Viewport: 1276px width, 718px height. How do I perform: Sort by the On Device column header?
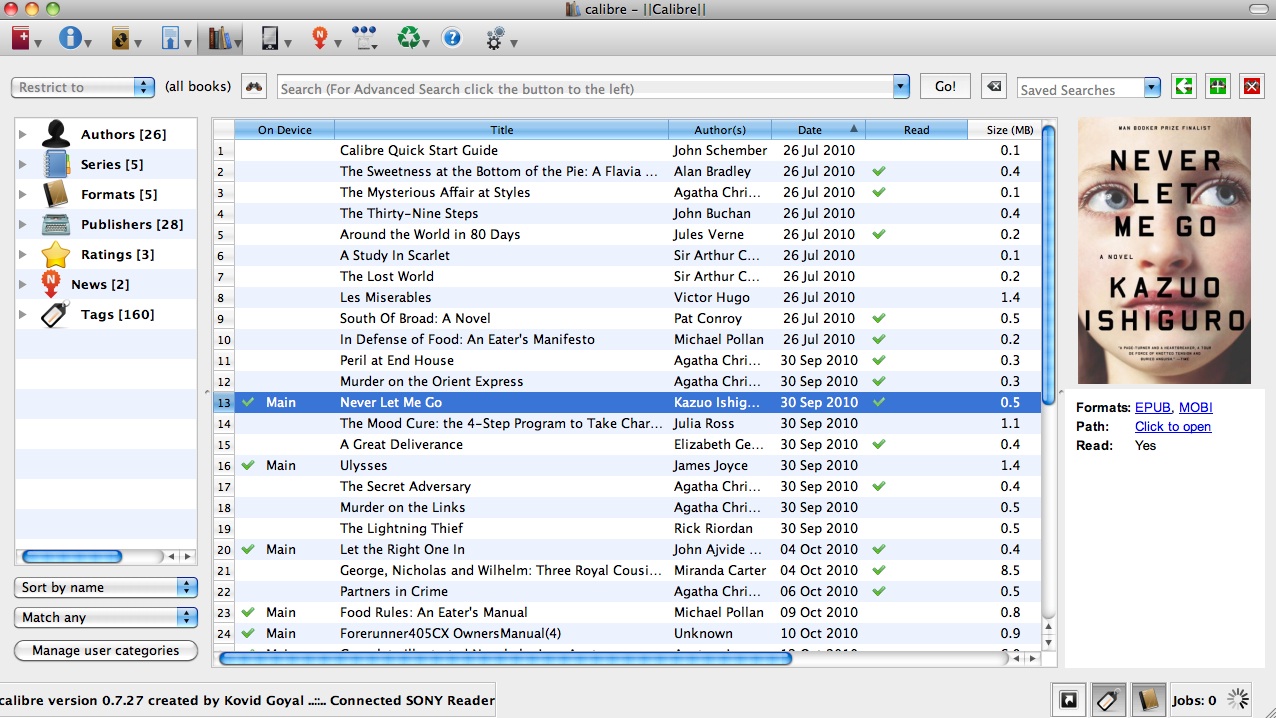tap(285, 130)
